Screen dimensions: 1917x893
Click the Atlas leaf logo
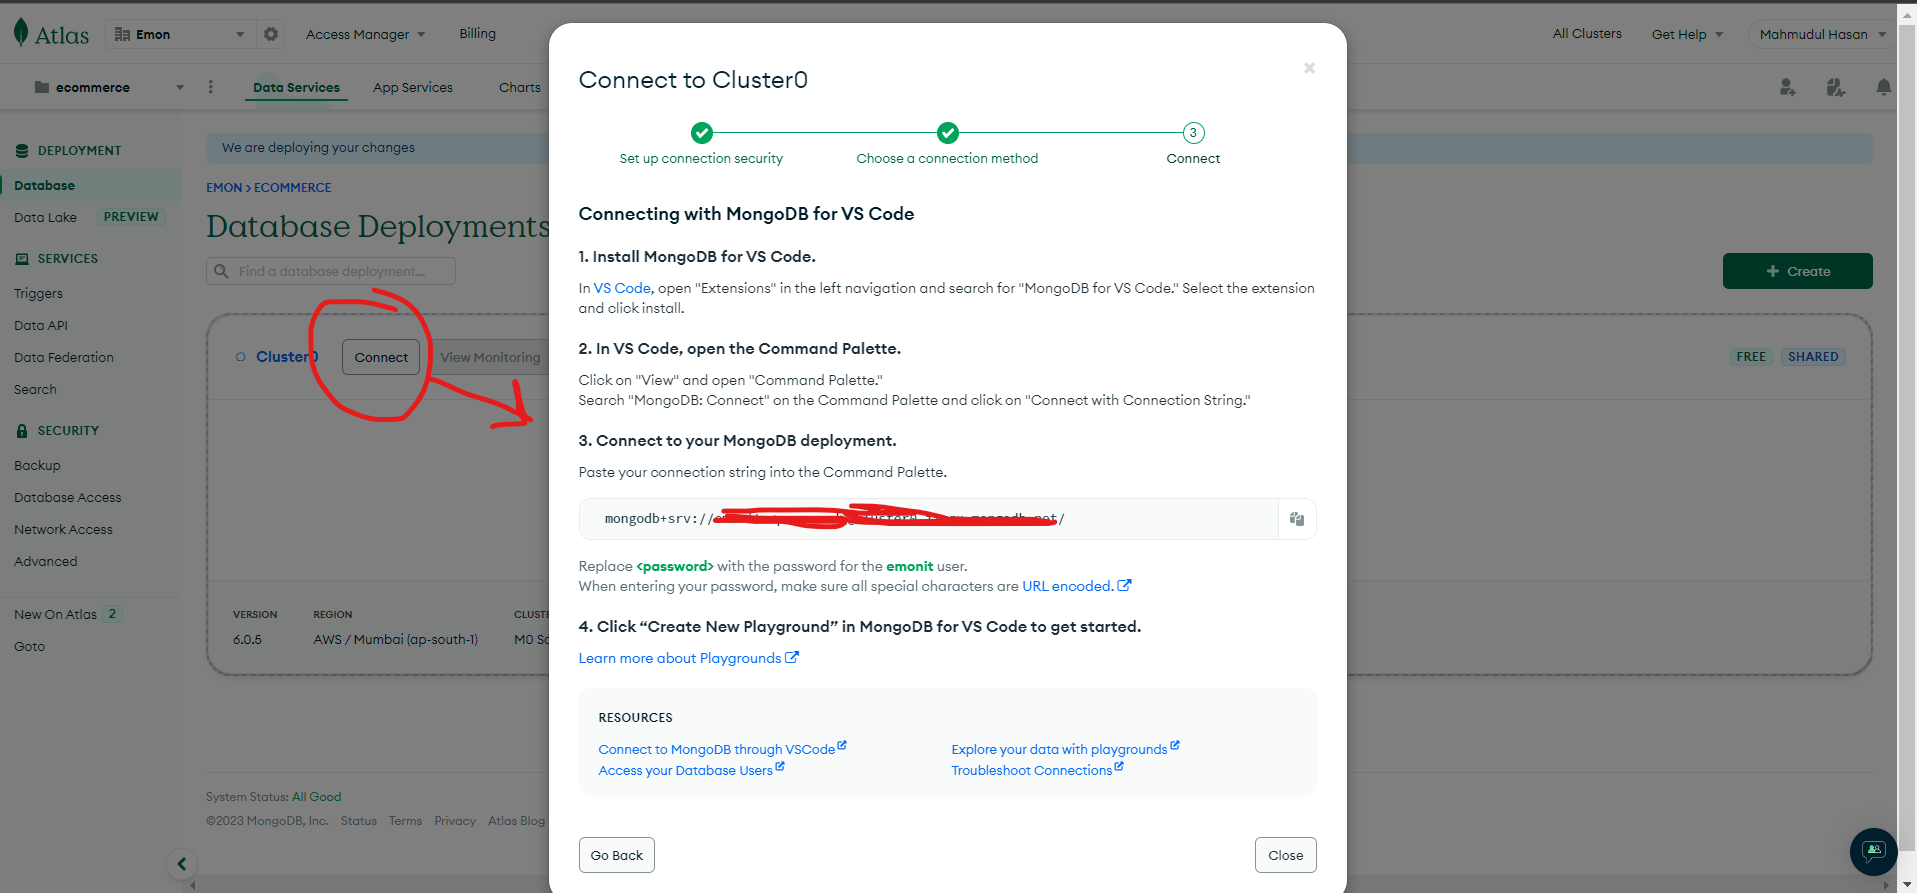[21, 33]
